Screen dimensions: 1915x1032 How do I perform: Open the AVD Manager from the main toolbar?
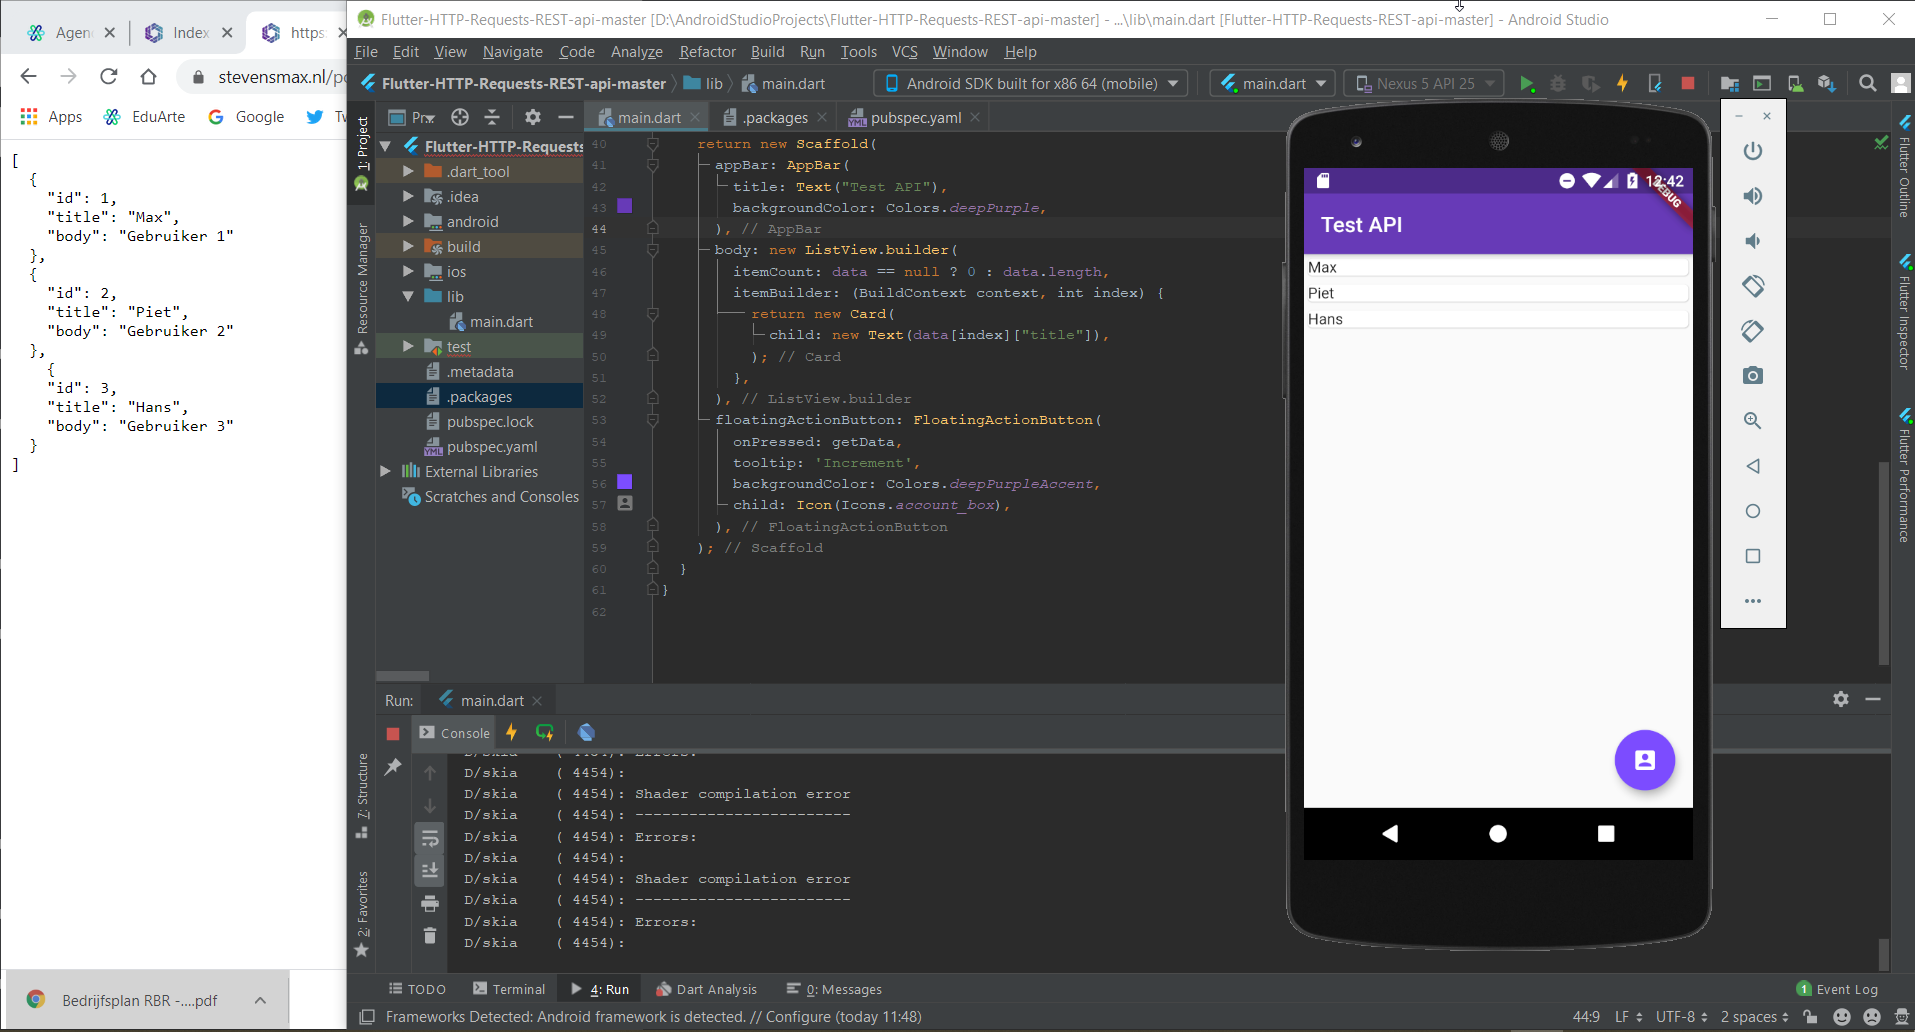point(1795,84)
